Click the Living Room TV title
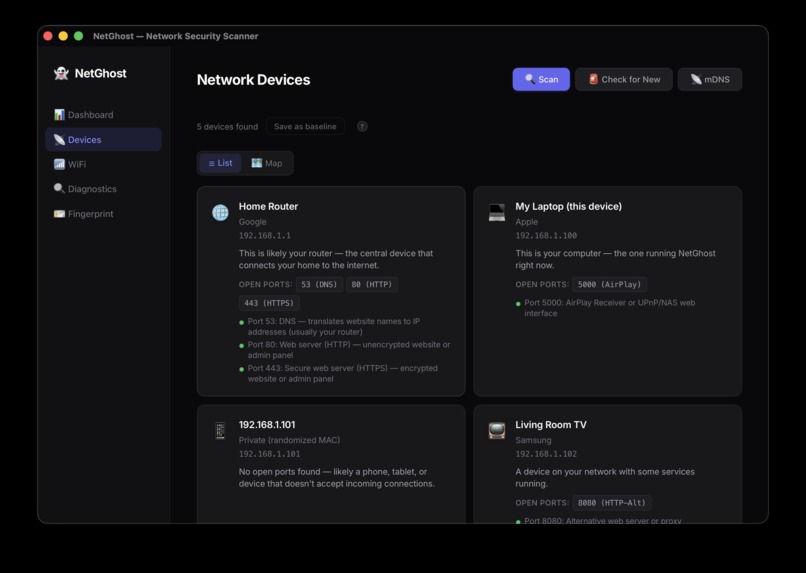 click(x=551, y=425)
